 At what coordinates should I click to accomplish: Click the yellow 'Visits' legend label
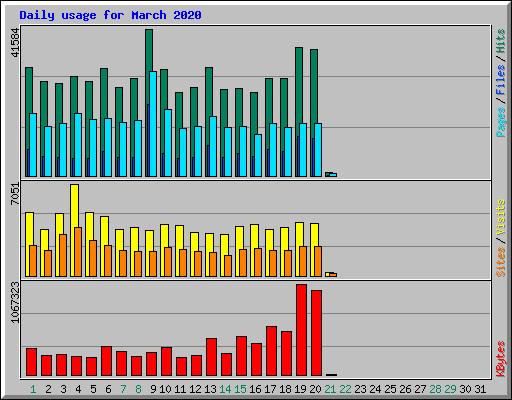(x=501, y=217)
